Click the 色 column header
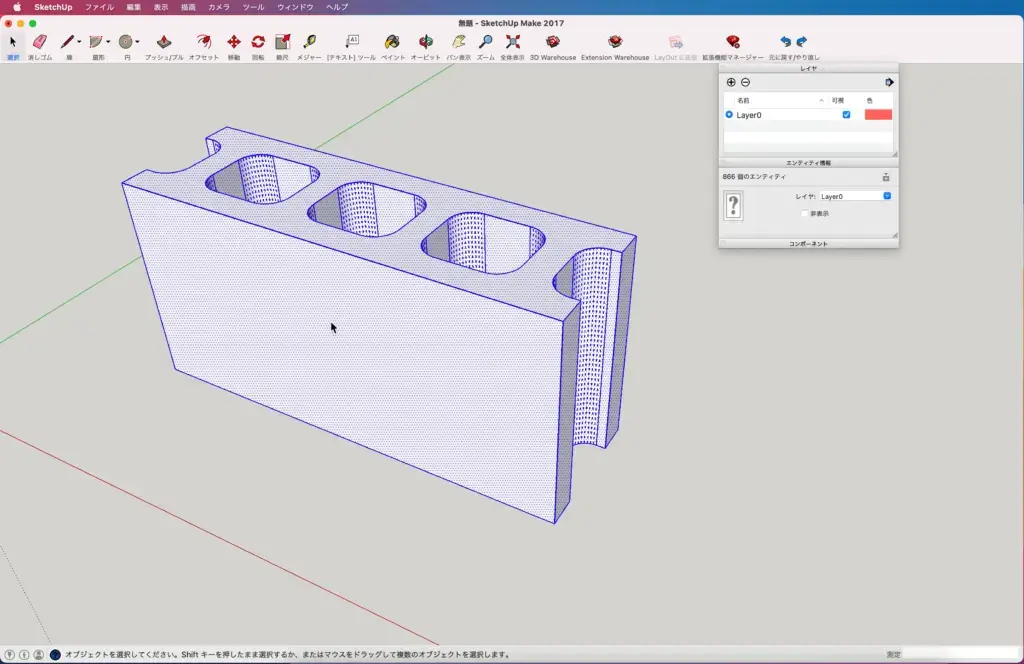1024x664 pixels. point(870,101)
